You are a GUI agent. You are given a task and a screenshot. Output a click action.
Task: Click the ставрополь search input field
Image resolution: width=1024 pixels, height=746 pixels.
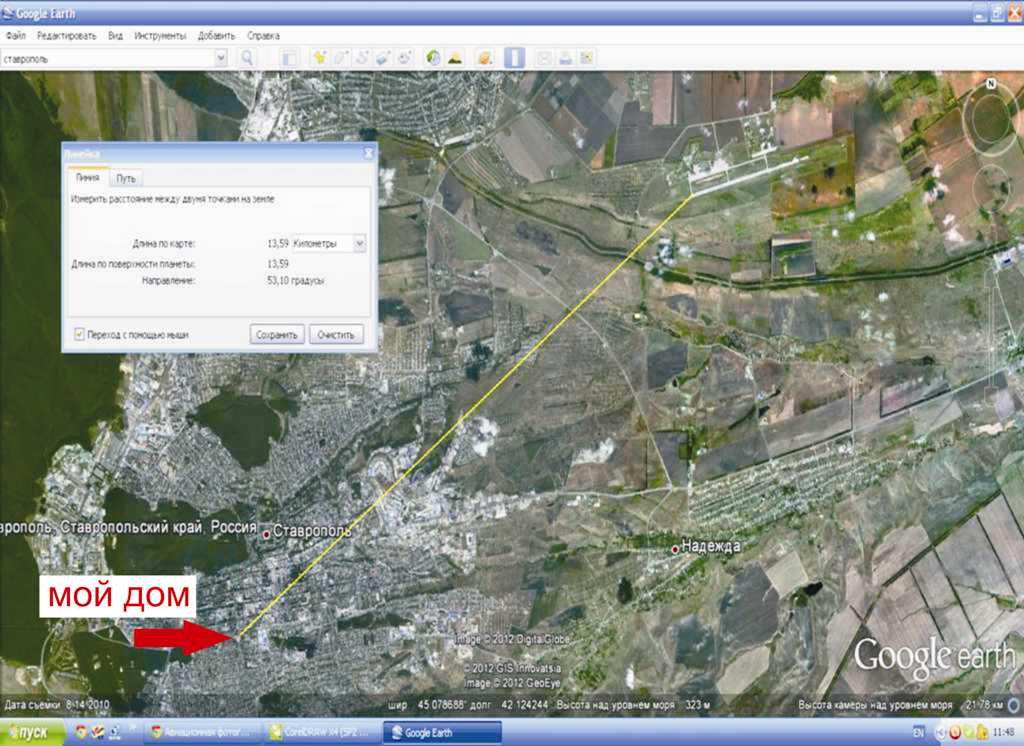coord(107,59)
